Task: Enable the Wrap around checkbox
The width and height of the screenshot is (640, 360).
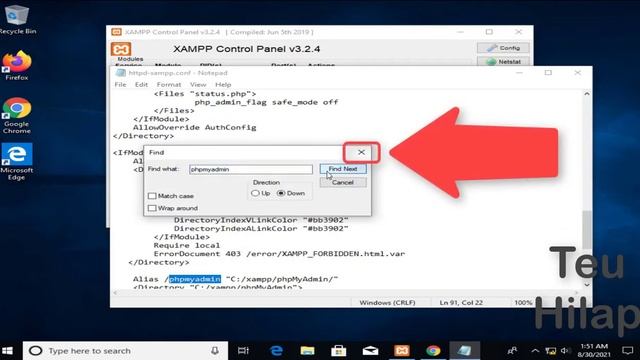Action: click(152, 208)
